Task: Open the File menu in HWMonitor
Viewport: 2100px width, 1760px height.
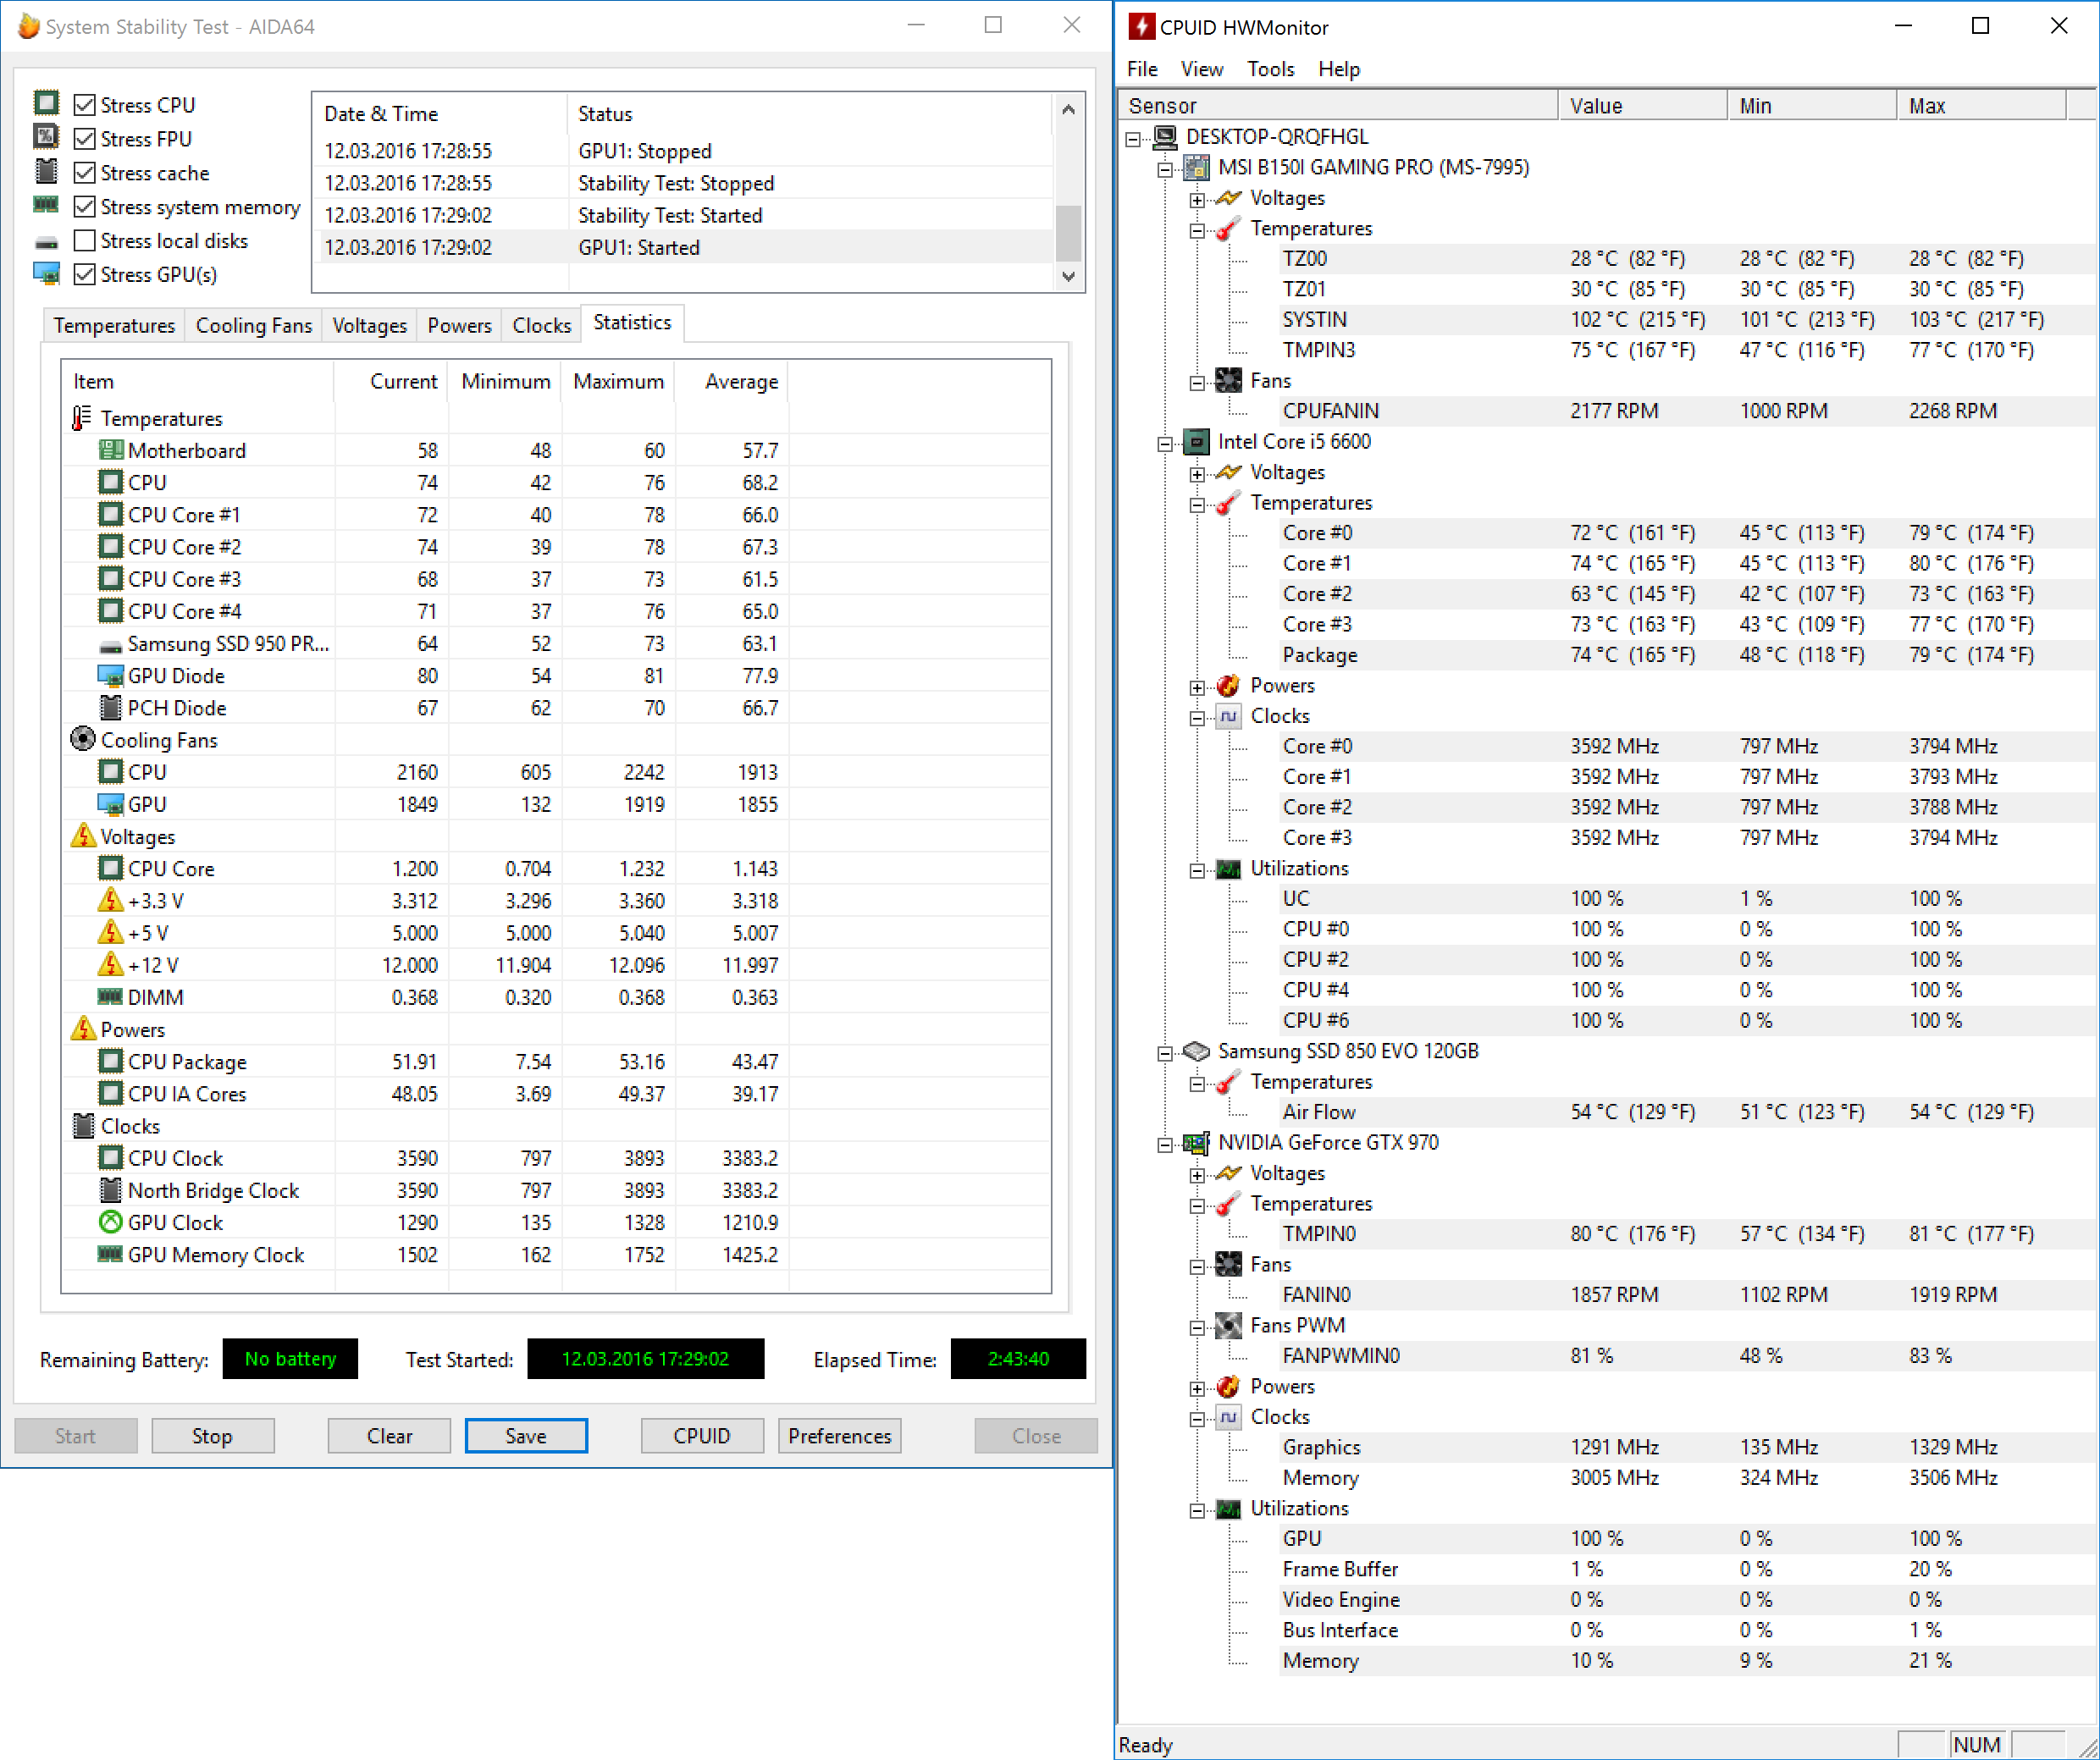Action: click(x=1142, y=68)
